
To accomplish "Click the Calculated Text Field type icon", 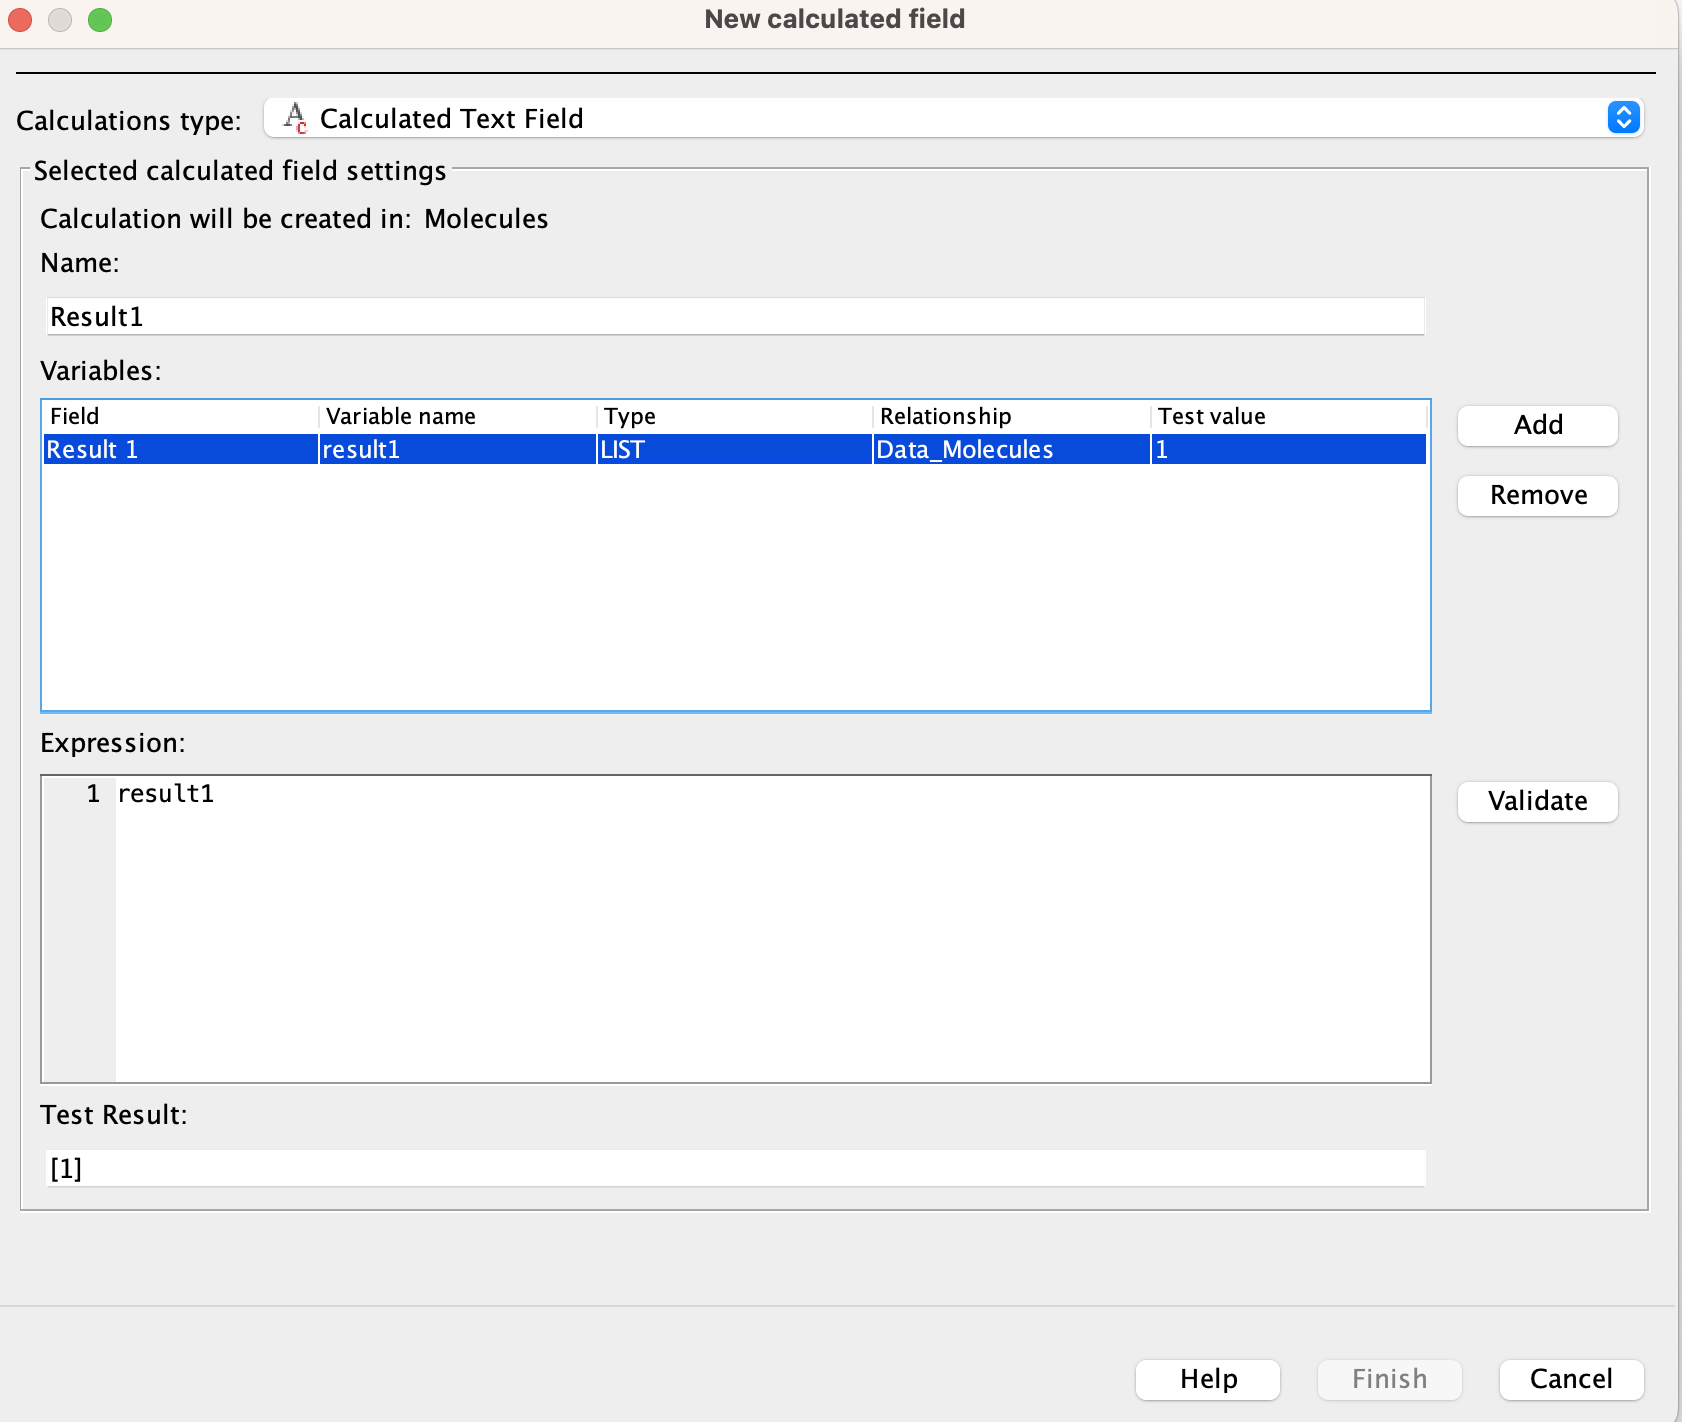I will coord(295,118).
